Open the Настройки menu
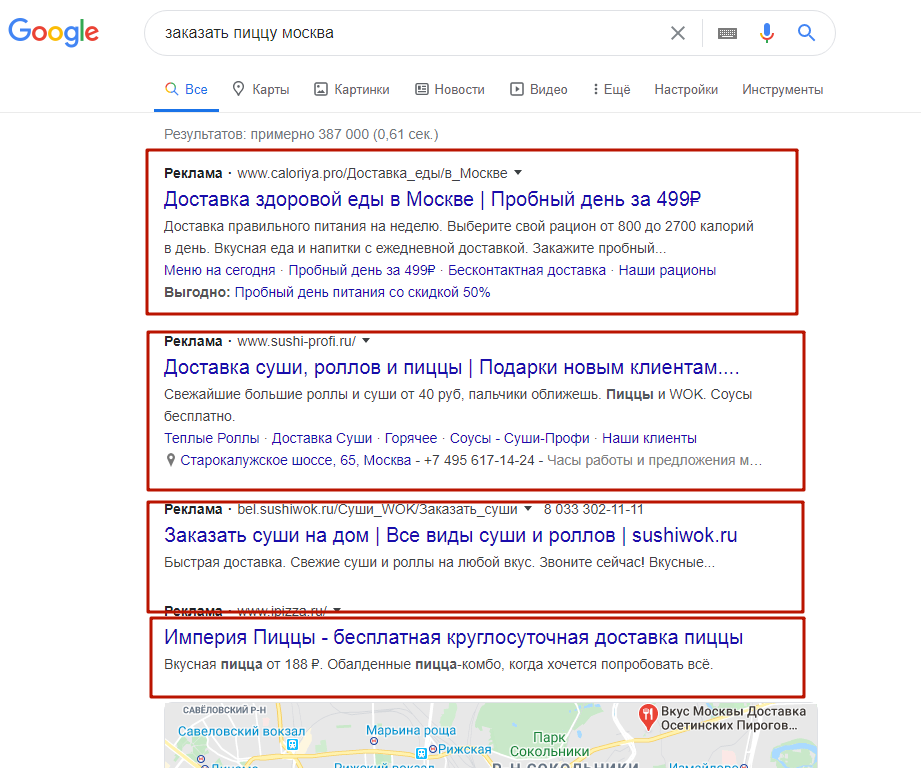 tap(686, 89)
